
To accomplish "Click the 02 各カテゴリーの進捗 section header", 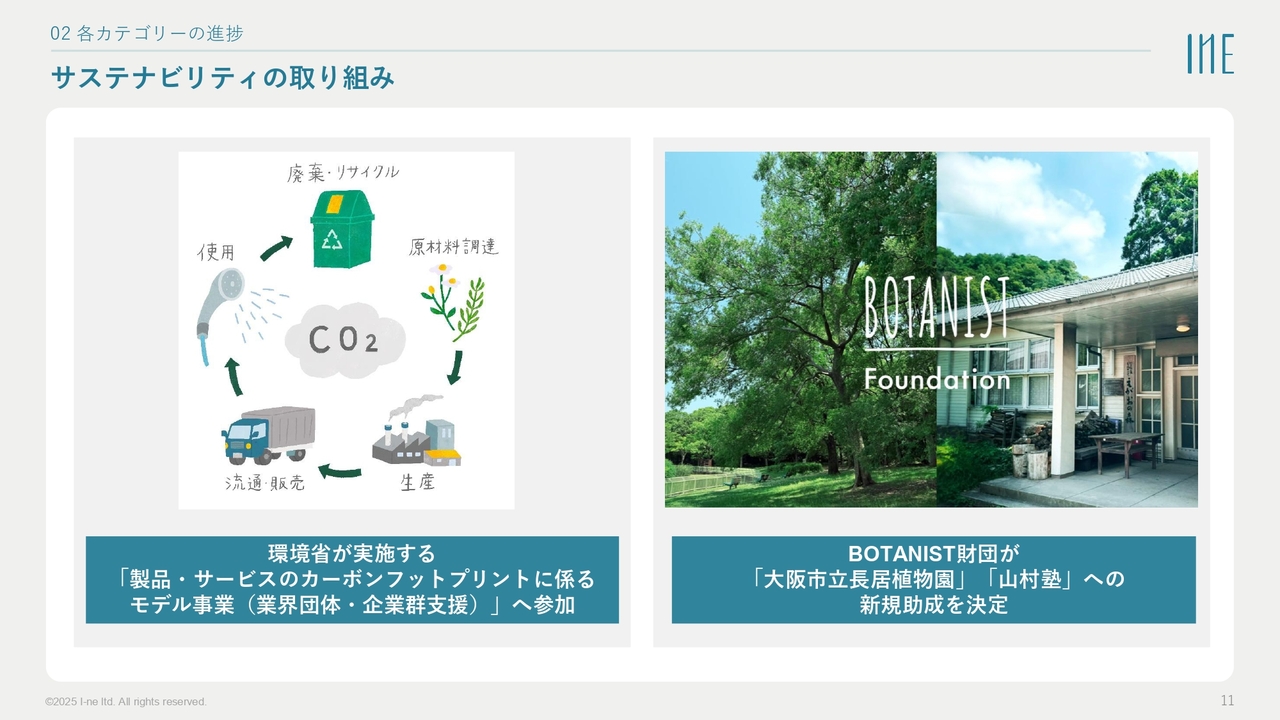I will [147, 33].
